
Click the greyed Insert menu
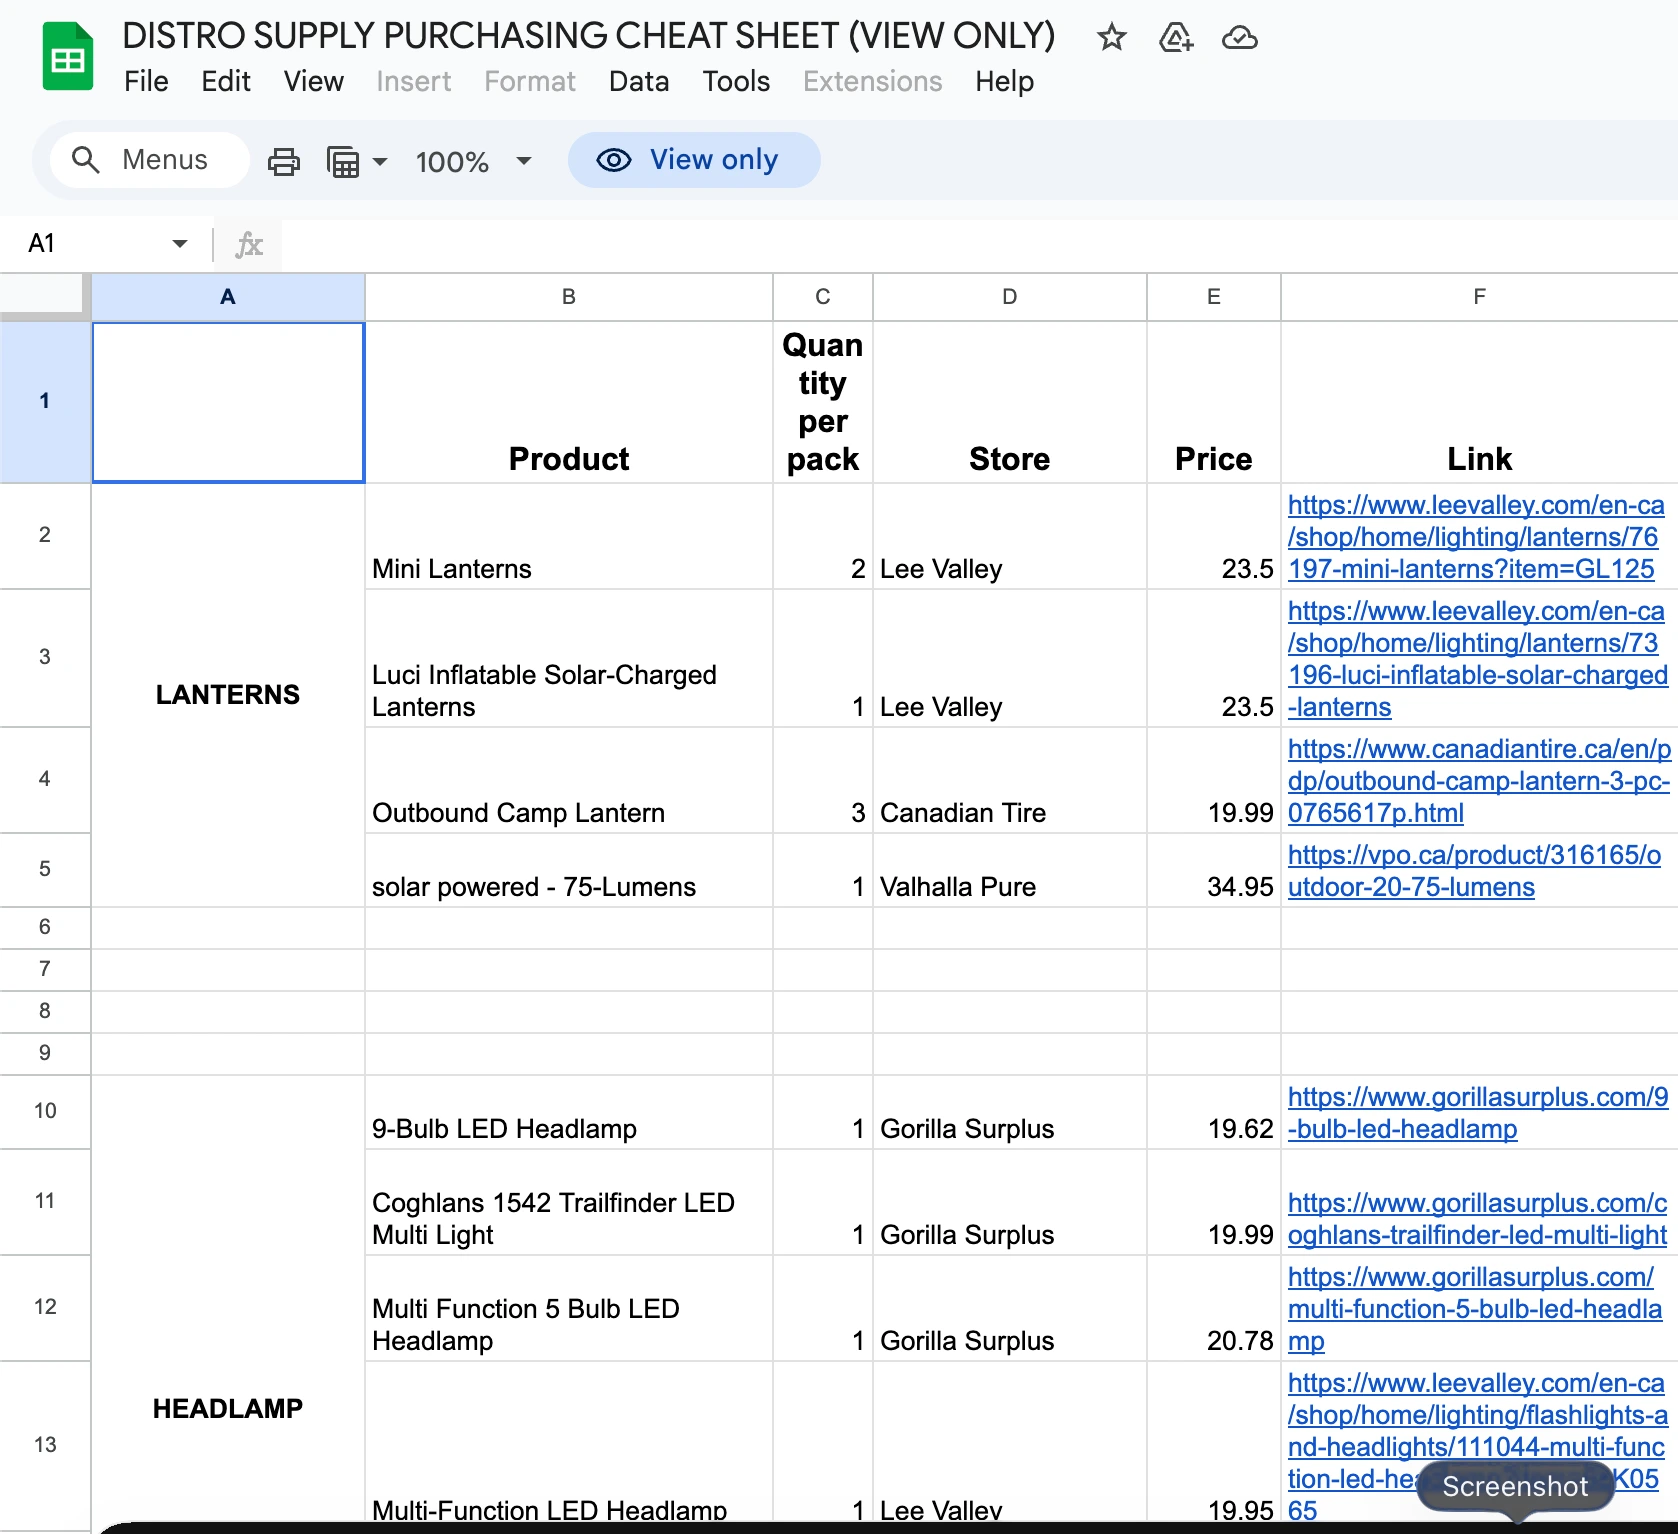[413, 82]
